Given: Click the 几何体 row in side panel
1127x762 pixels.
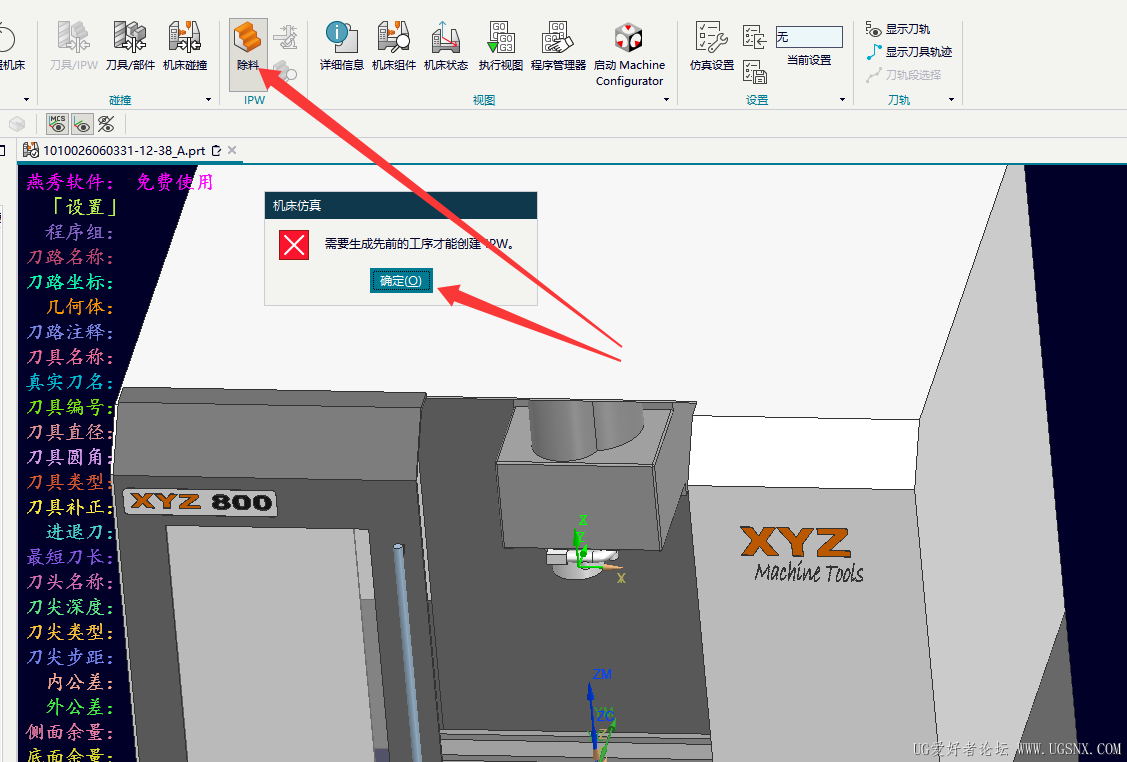Looking at the screenshot, I should [79, 307].
